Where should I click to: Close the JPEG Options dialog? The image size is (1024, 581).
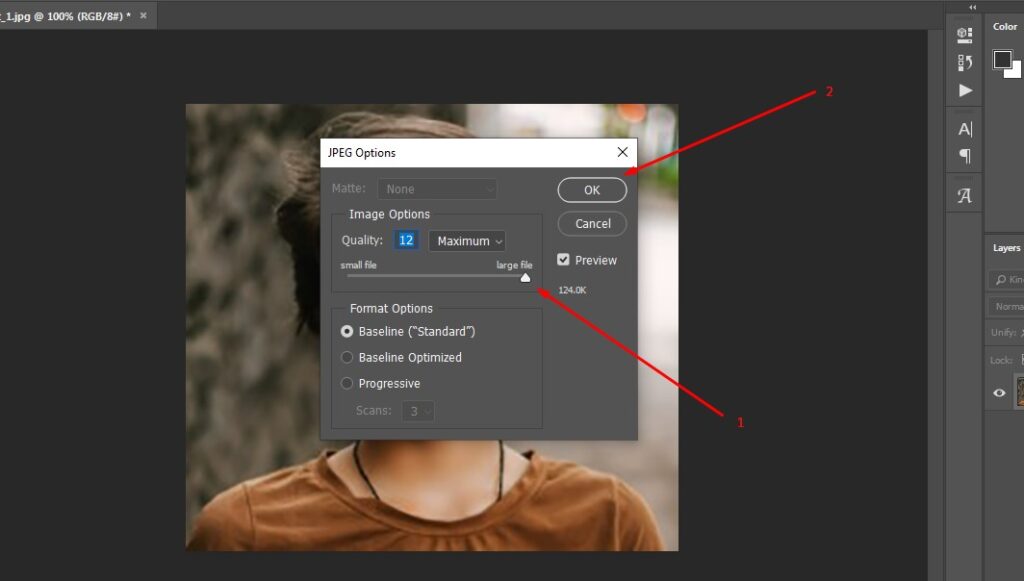pyautogui.click(x=622, y=152)
